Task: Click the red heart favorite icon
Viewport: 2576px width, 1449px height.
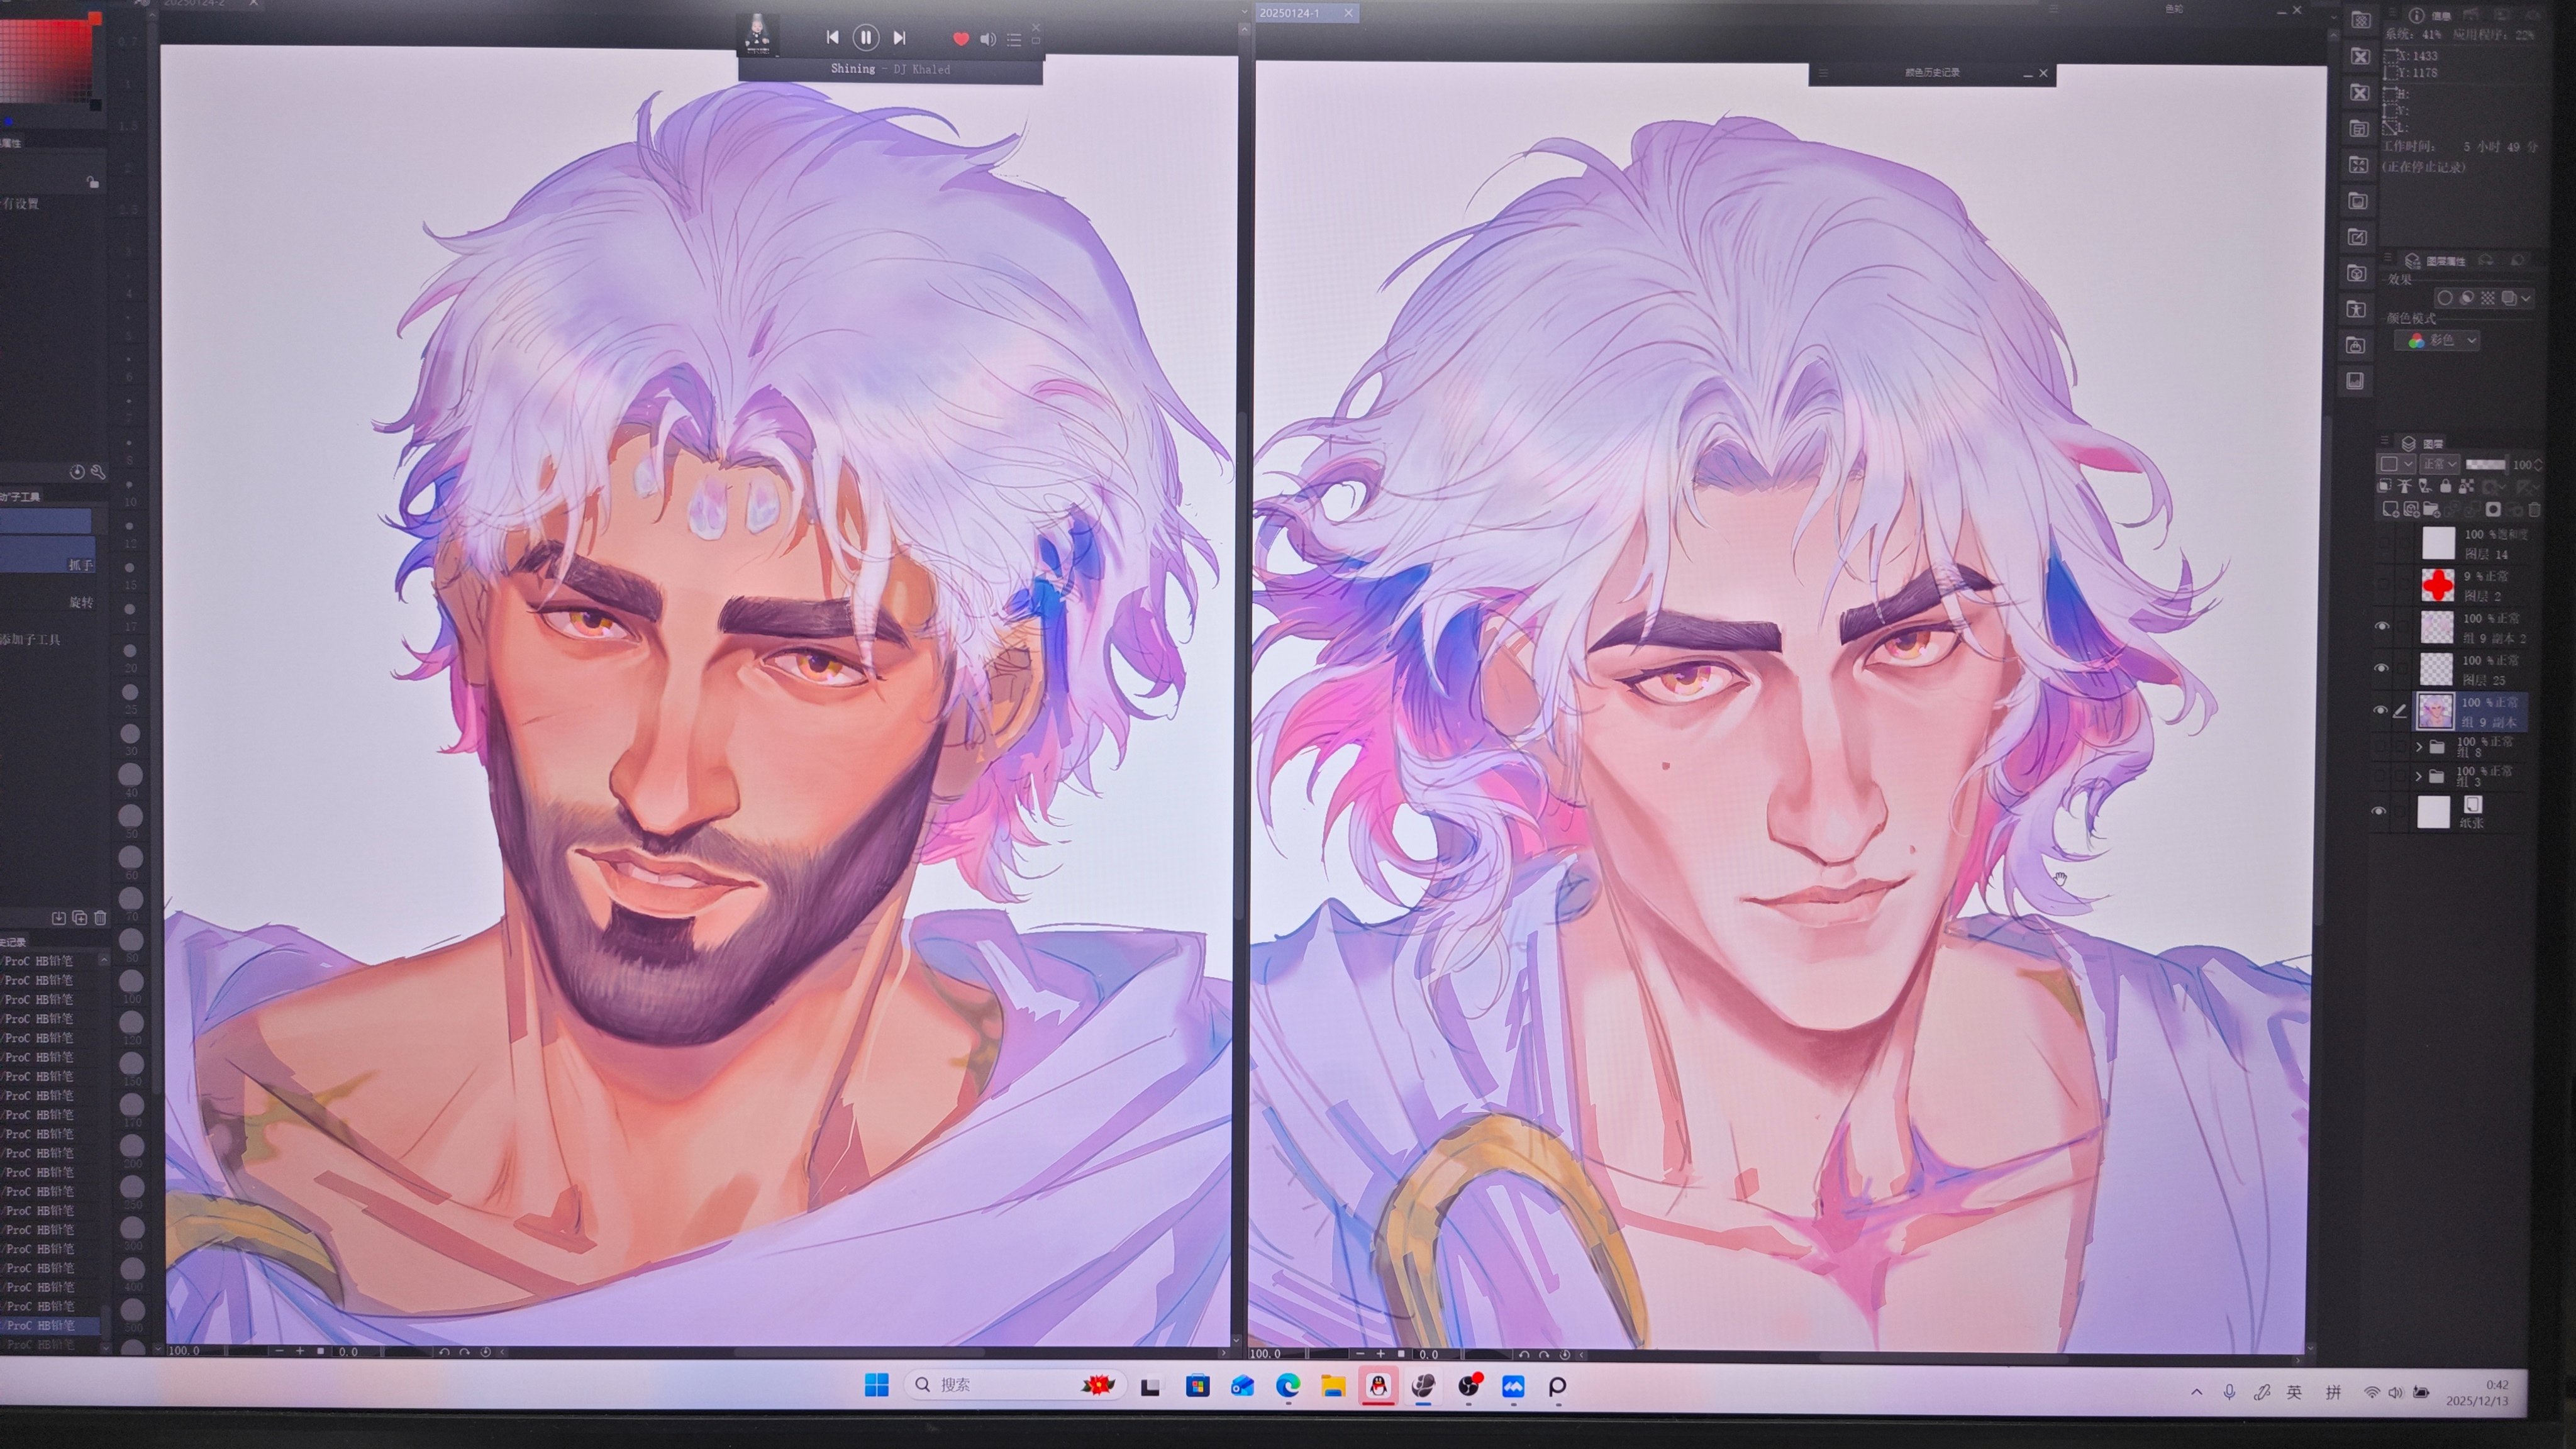Action: 960,39
